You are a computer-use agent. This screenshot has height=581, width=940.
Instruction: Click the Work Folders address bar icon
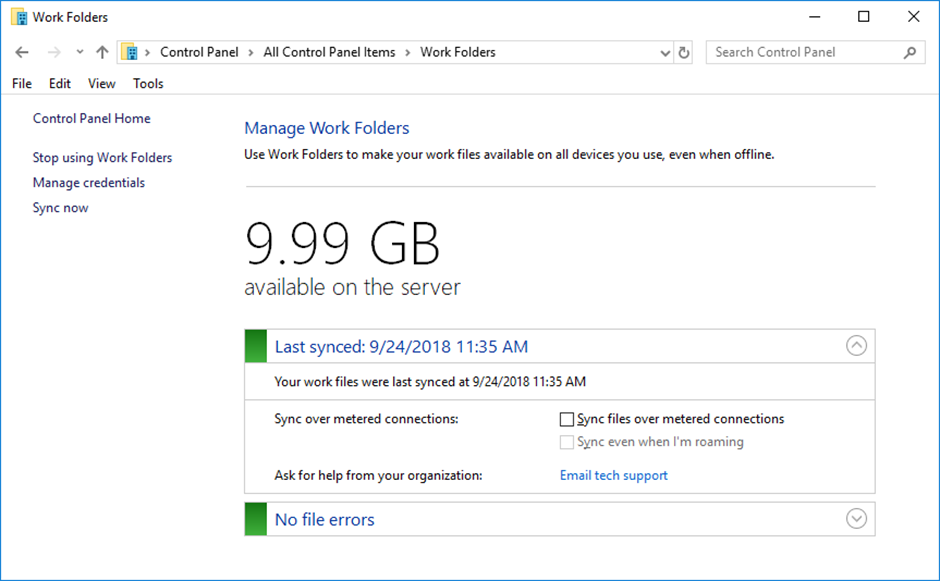click(130, 52)
